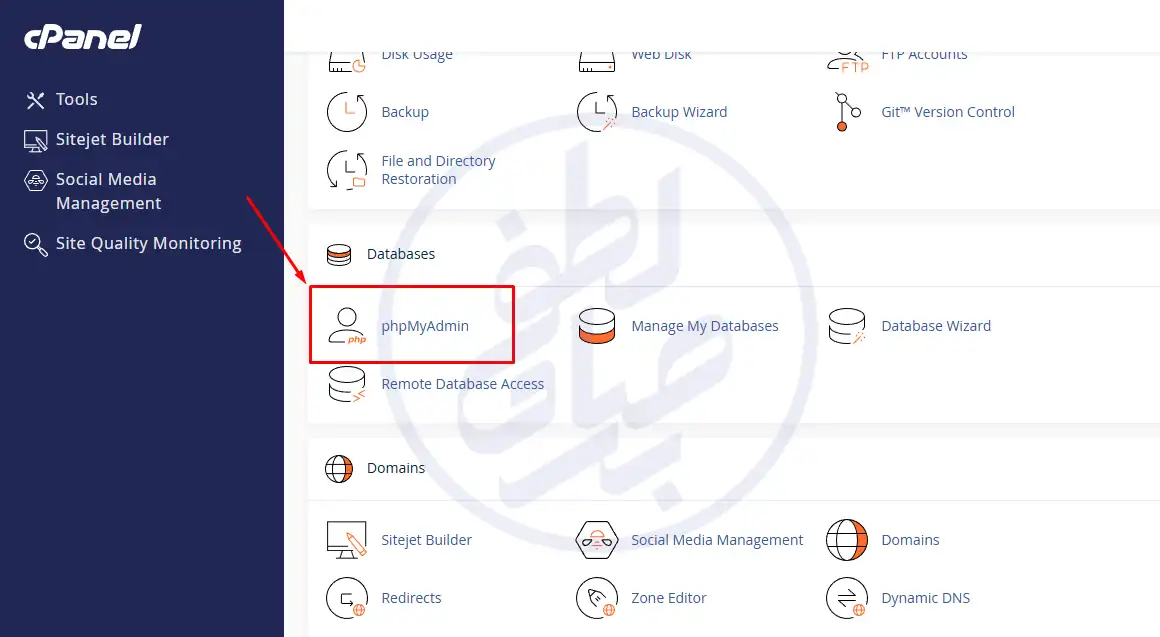This screenshot has height=637, width=1160.
Task: Click Social Media Management hexagon icon in Domains
Action: (597, 539)
